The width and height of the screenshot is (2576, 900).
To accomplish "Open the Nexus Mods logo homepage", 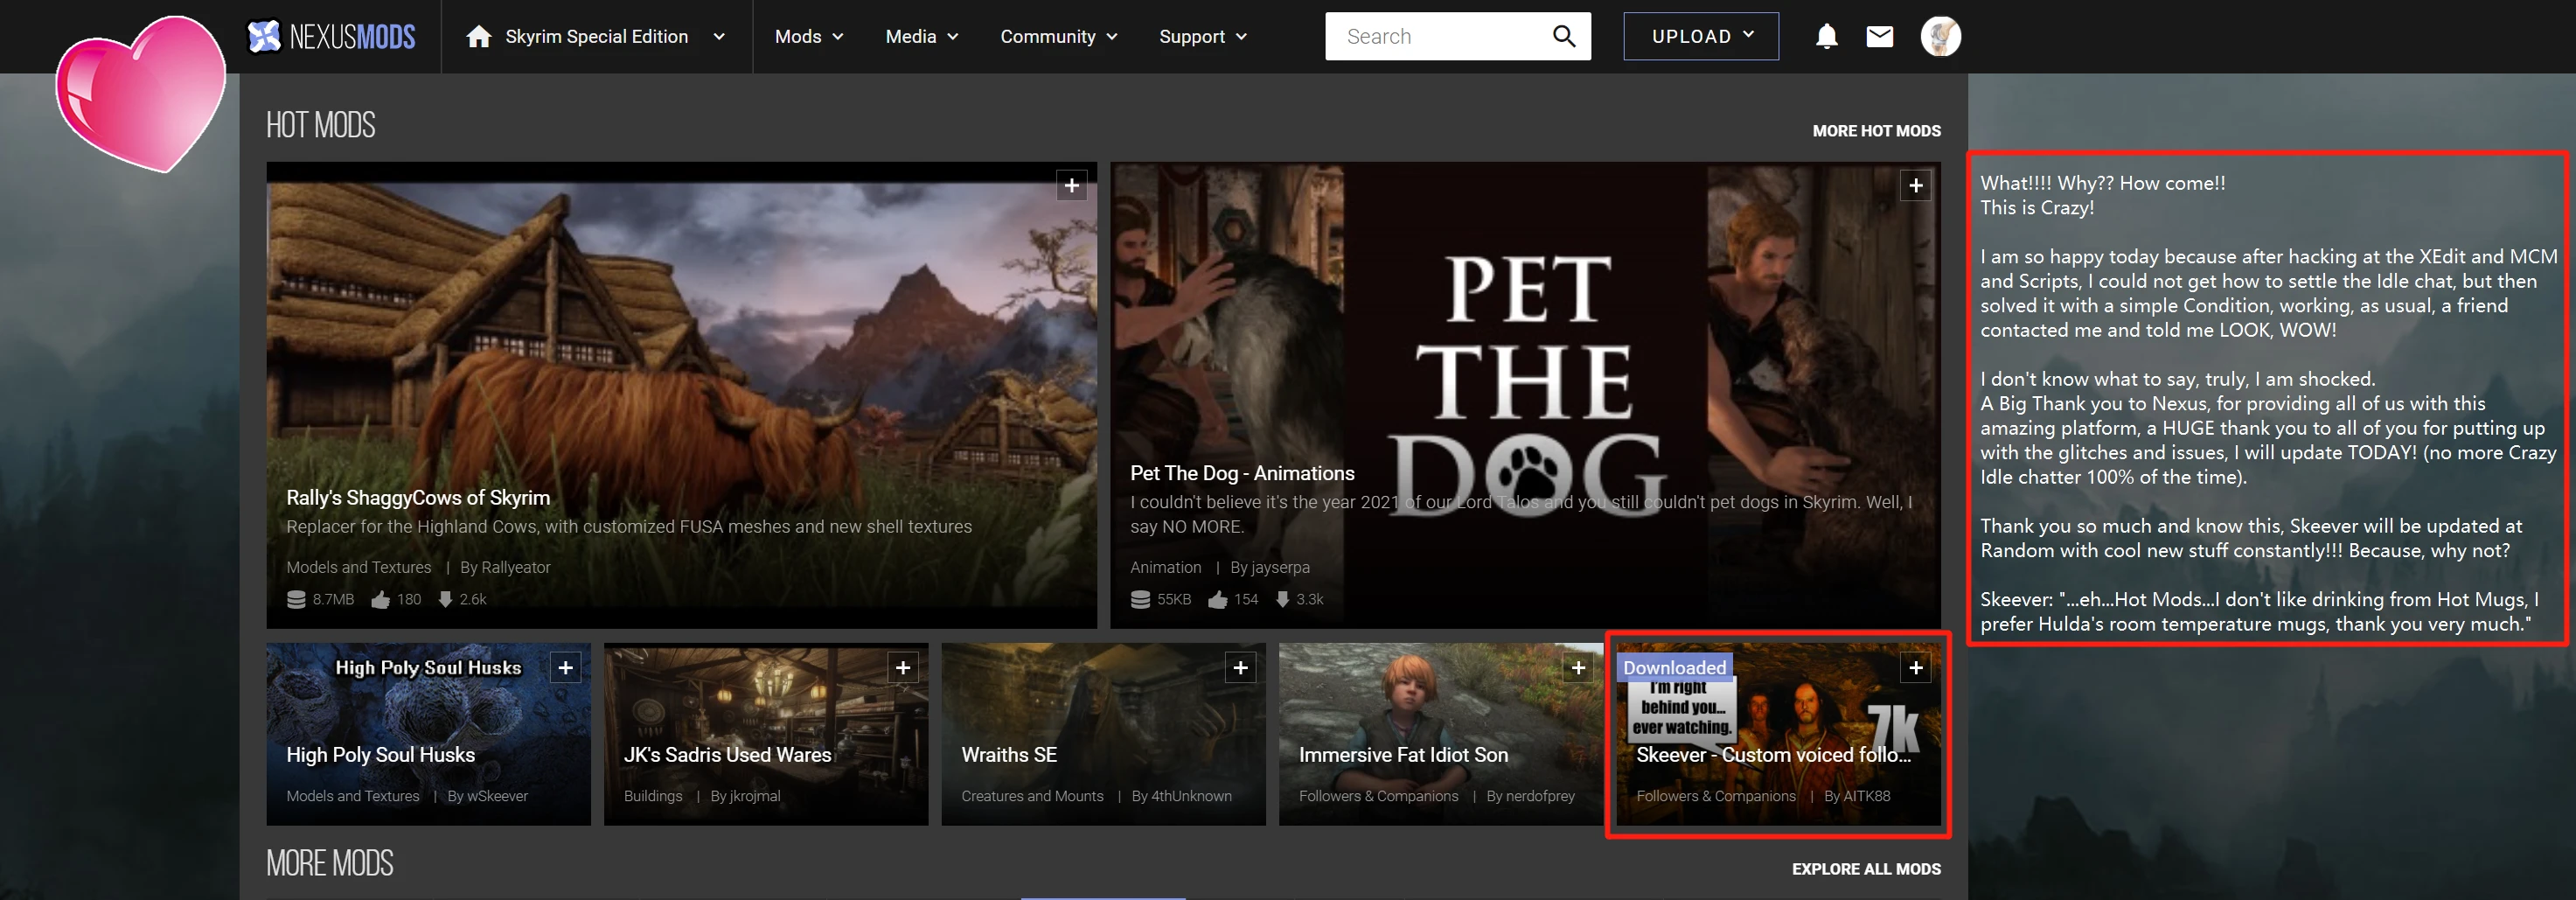I will [331, 37].
